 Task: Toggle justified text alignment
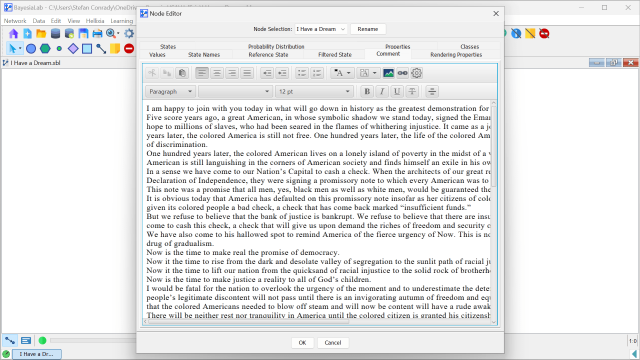coord(247,73)
